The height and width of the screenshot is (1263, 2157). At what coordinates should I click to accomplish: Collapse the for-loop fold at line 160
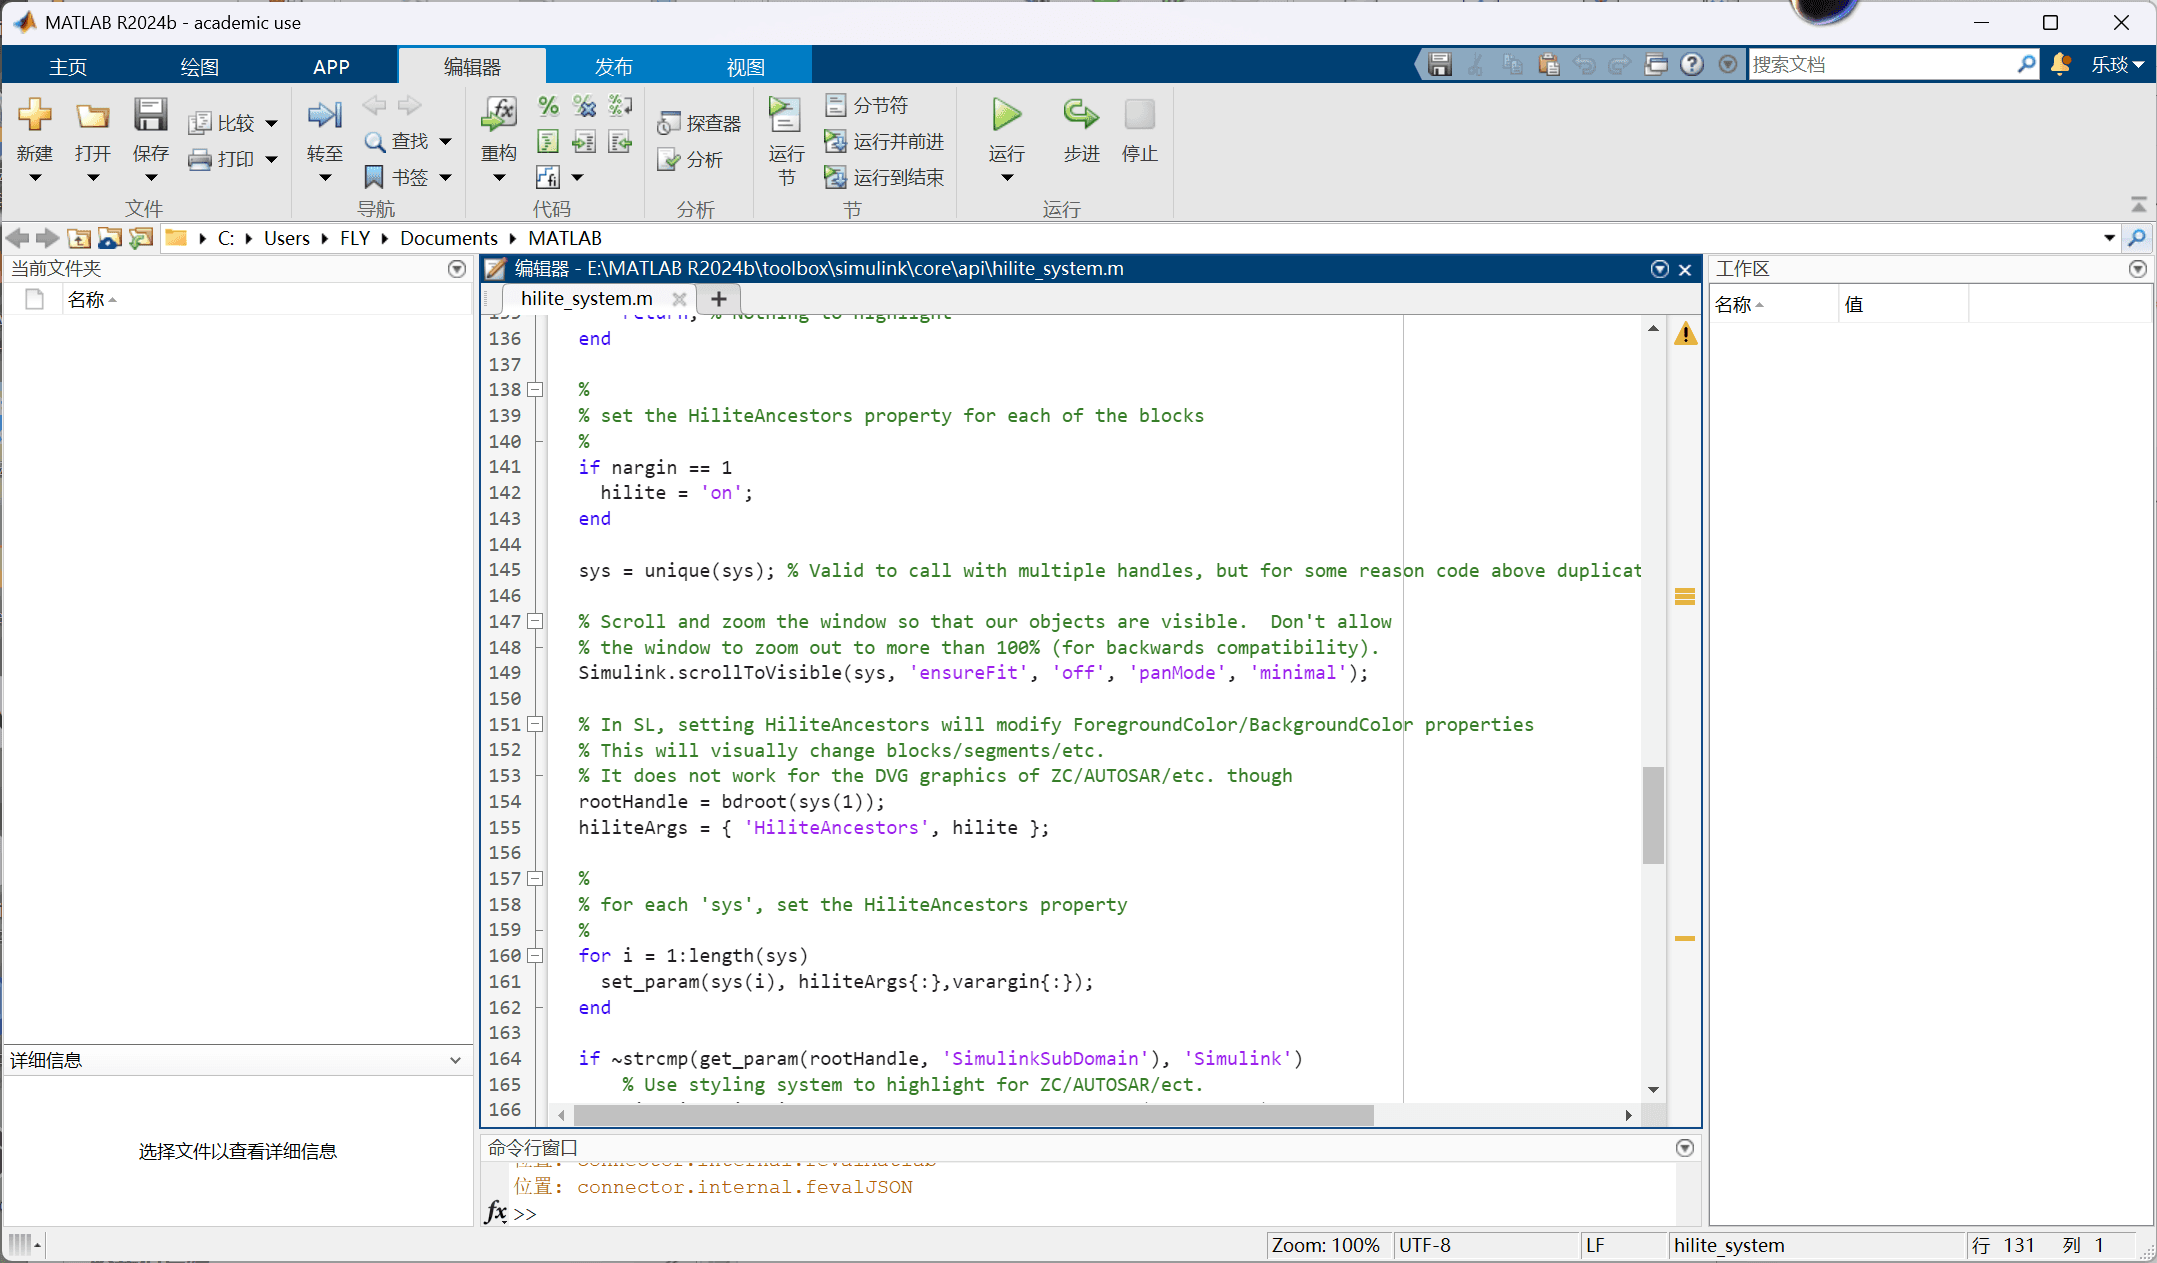coord(536,956)
